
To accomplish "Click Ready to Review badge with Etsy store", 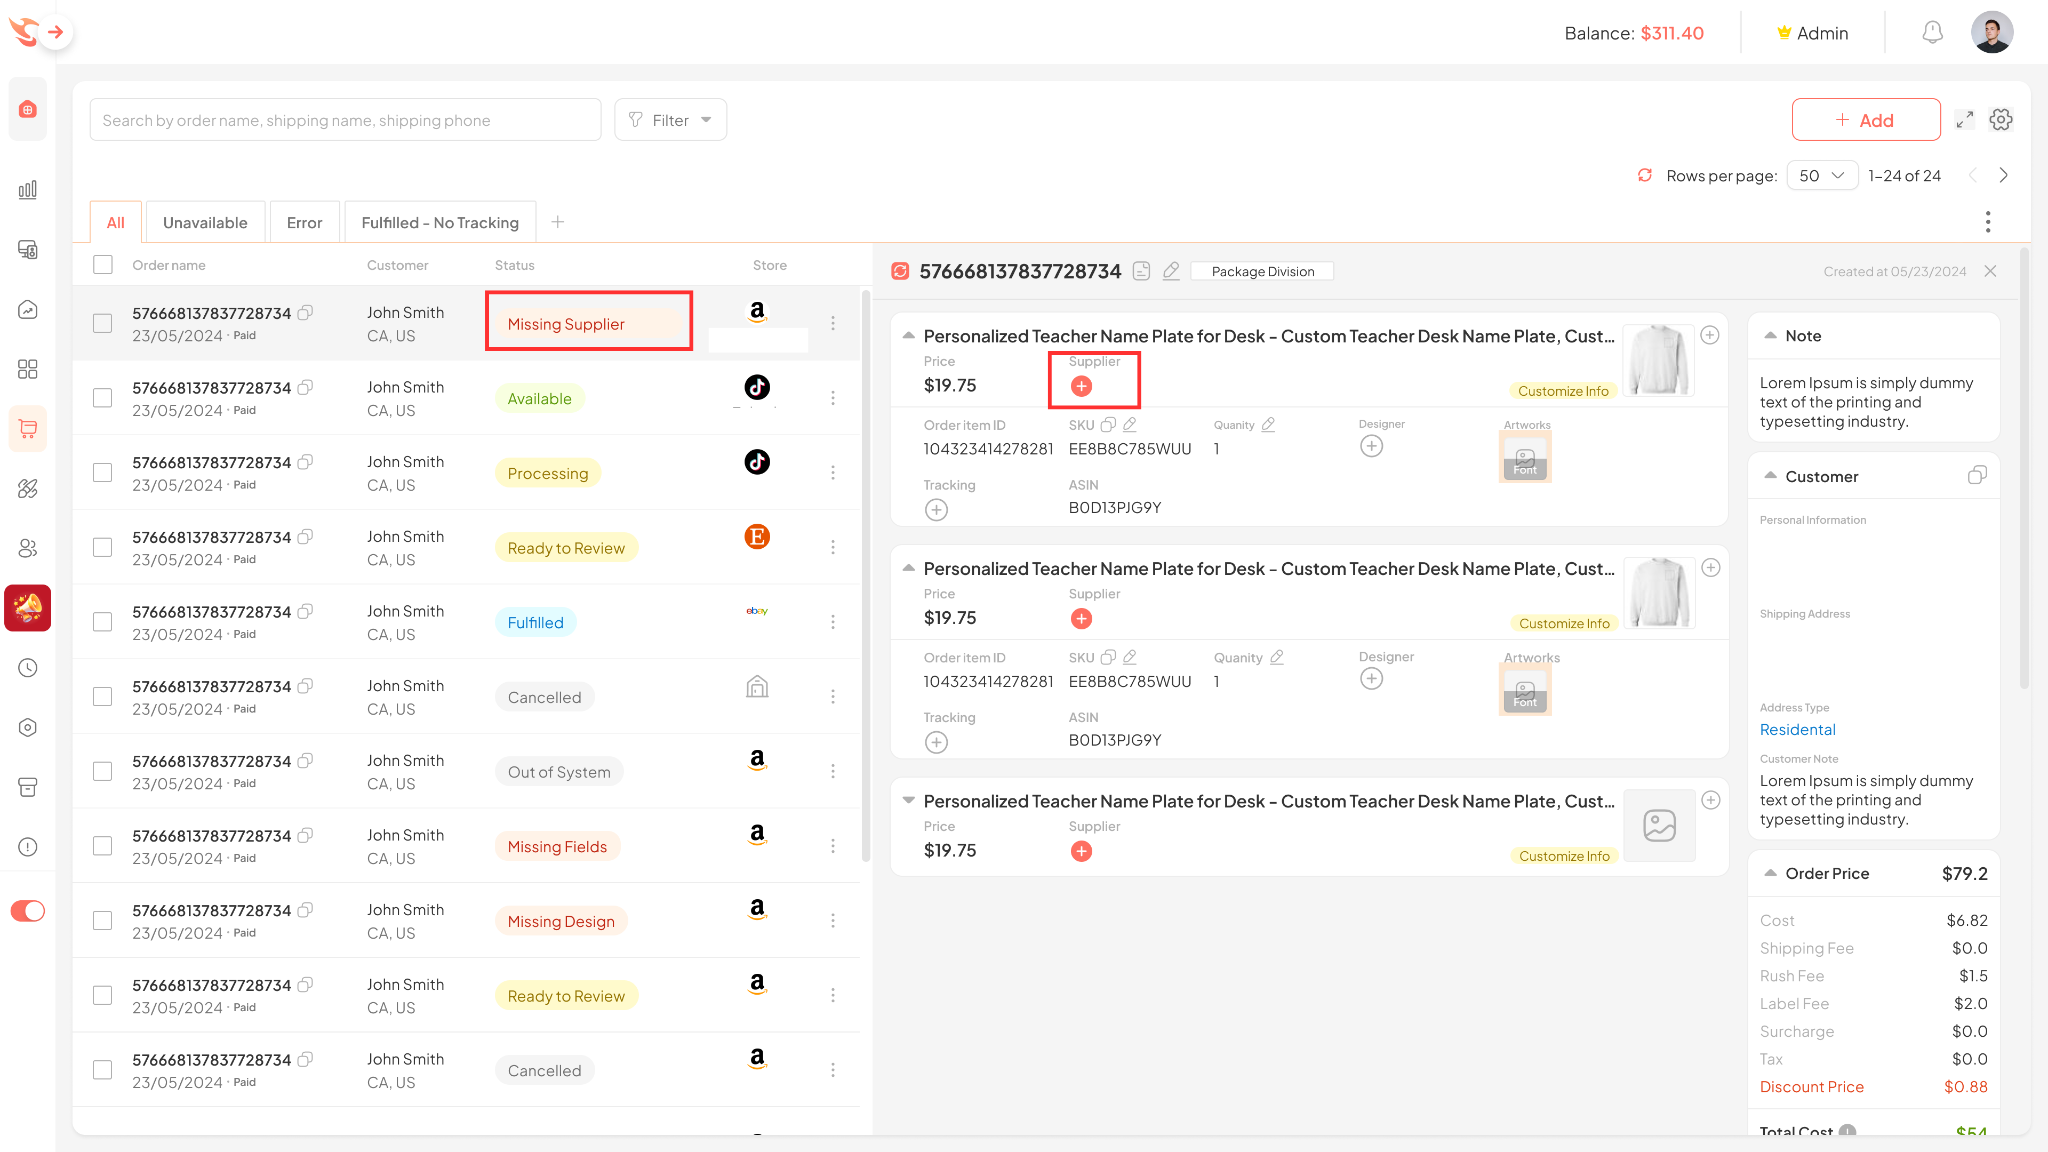I will point(566,548).
